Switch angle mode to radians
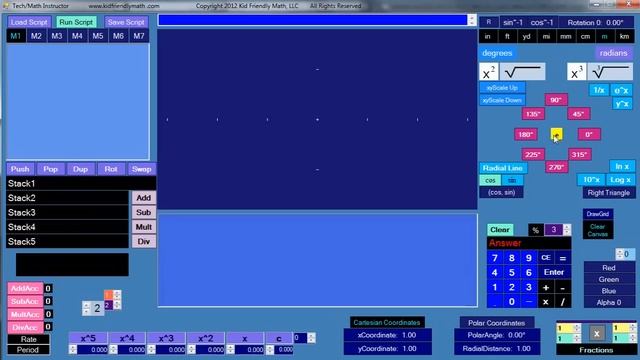The height and width of the screenshot is (360, 640). click(x=613, y=53)
